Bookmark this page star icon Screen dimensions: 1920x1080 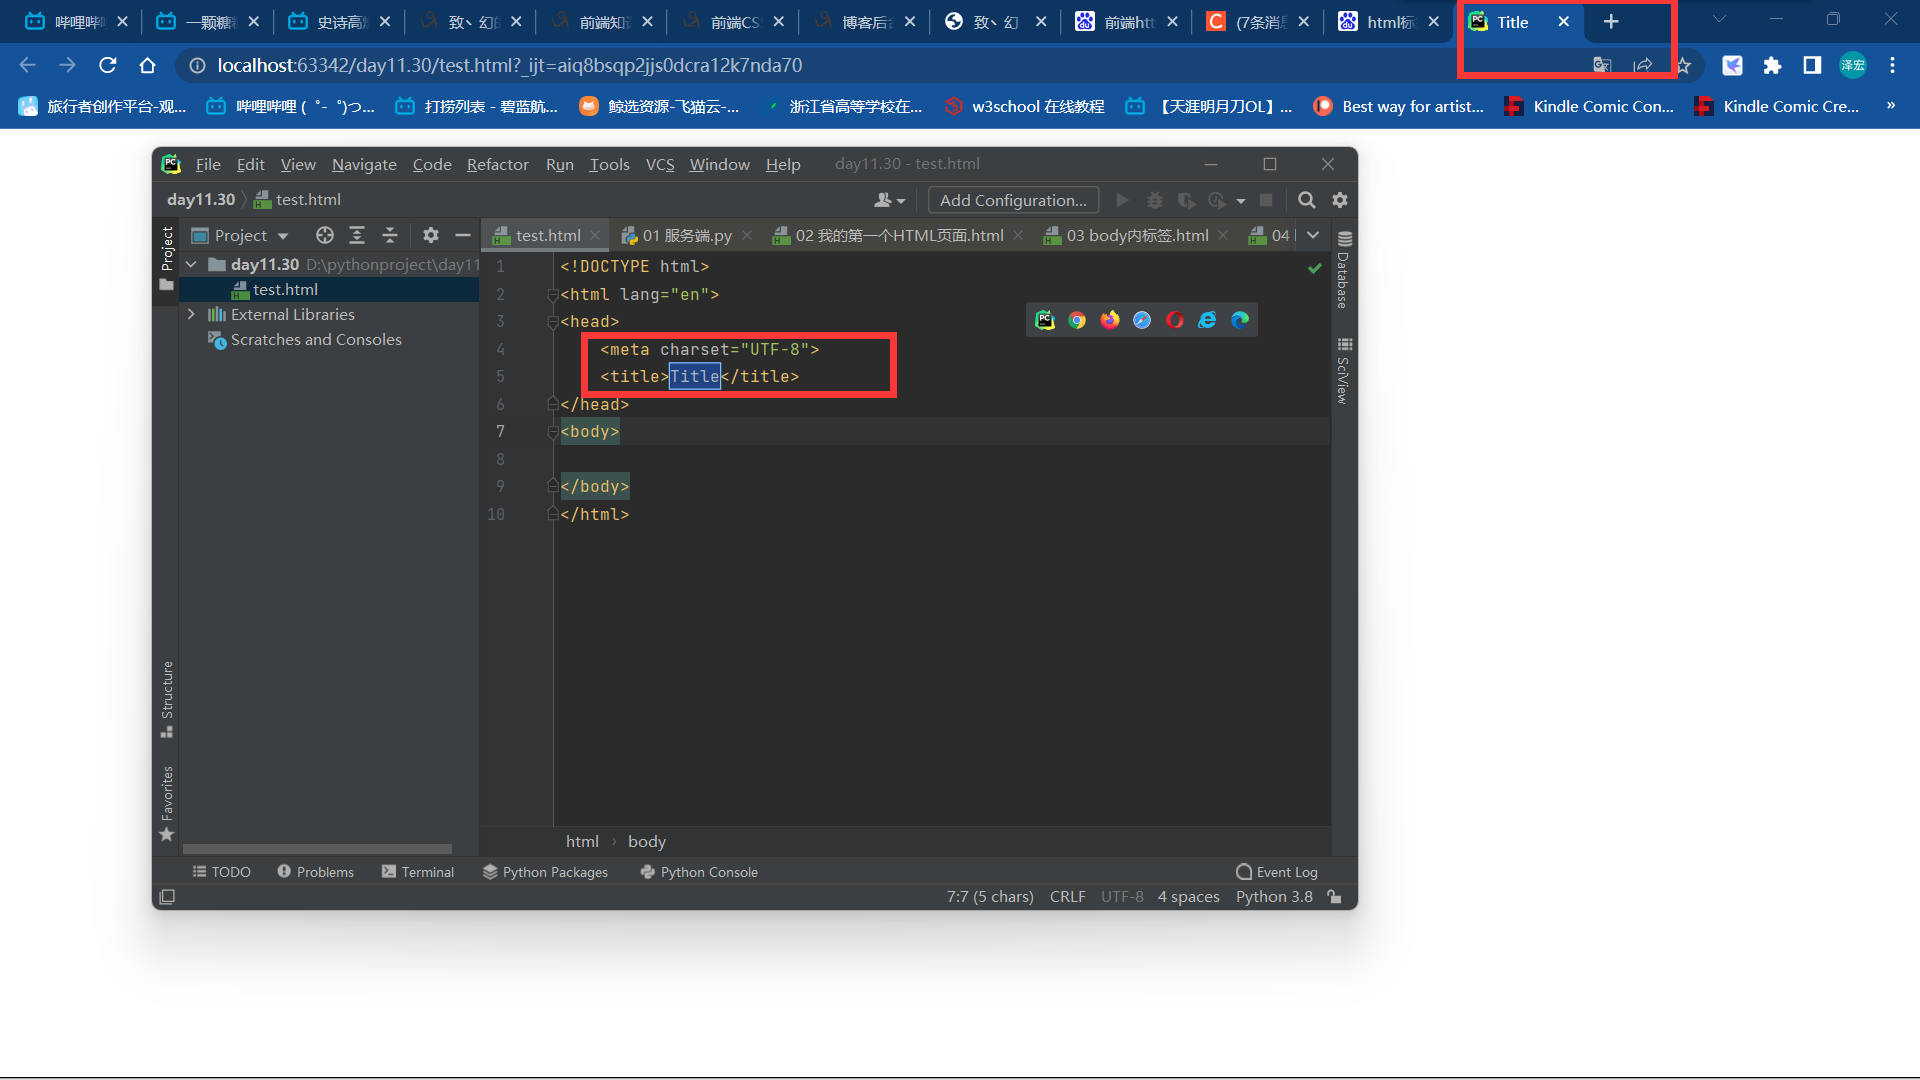1684,65
